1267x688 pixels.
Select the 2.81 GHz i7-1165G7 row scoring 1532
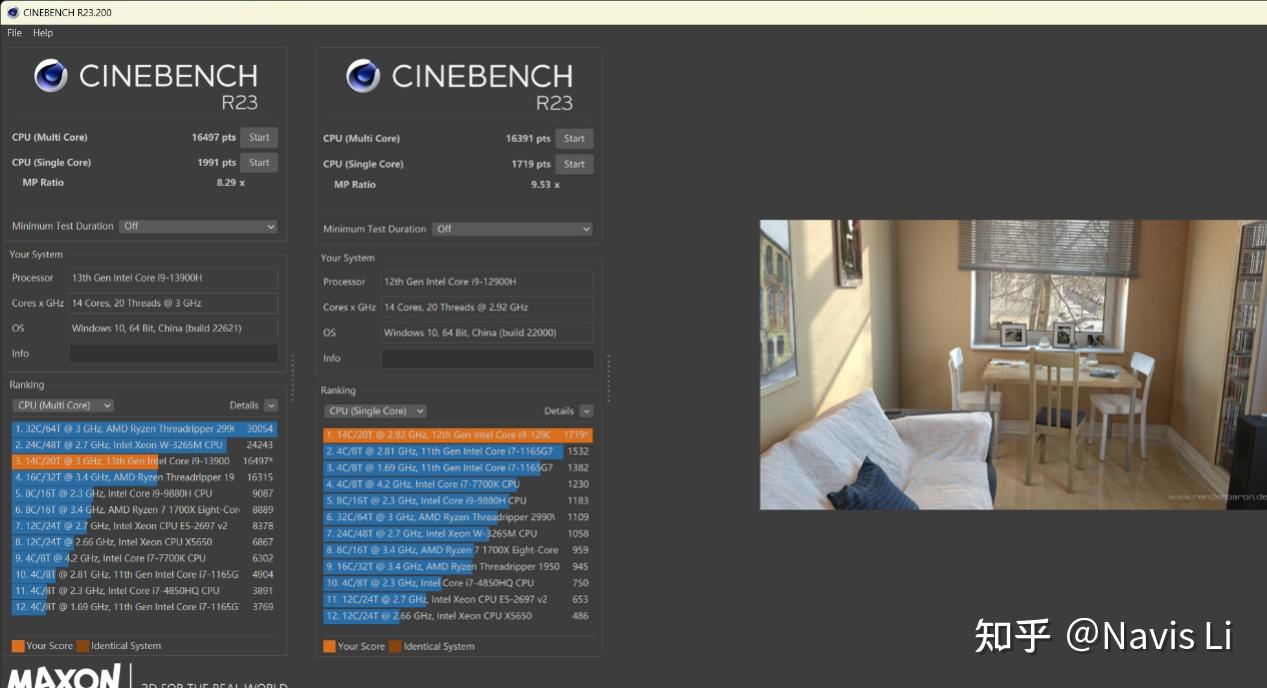(x=458, y=451)
